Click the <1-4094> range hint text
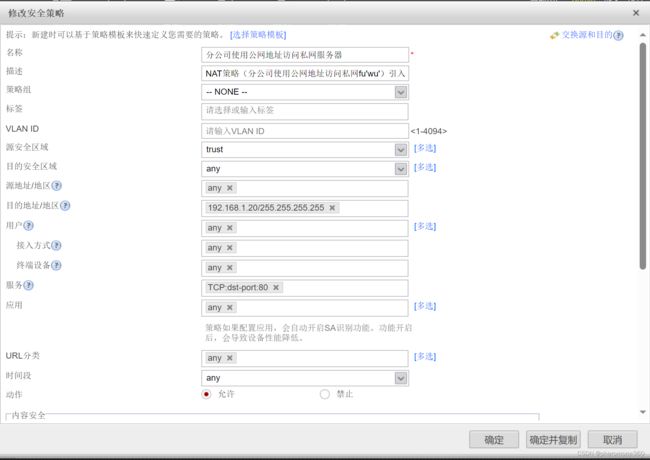The width and height of the screenshot is (650, 460). tap(429, 131)
